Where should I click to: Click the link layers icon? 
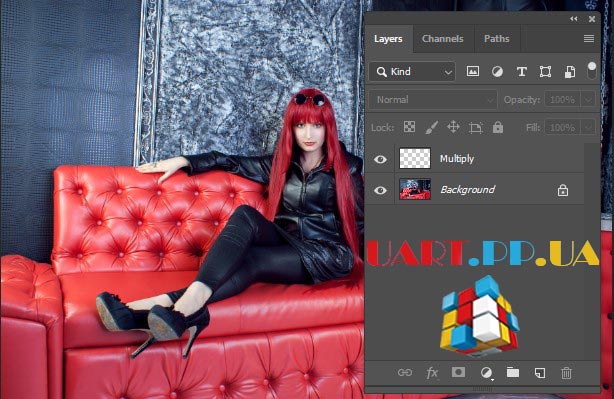(405, 372)
